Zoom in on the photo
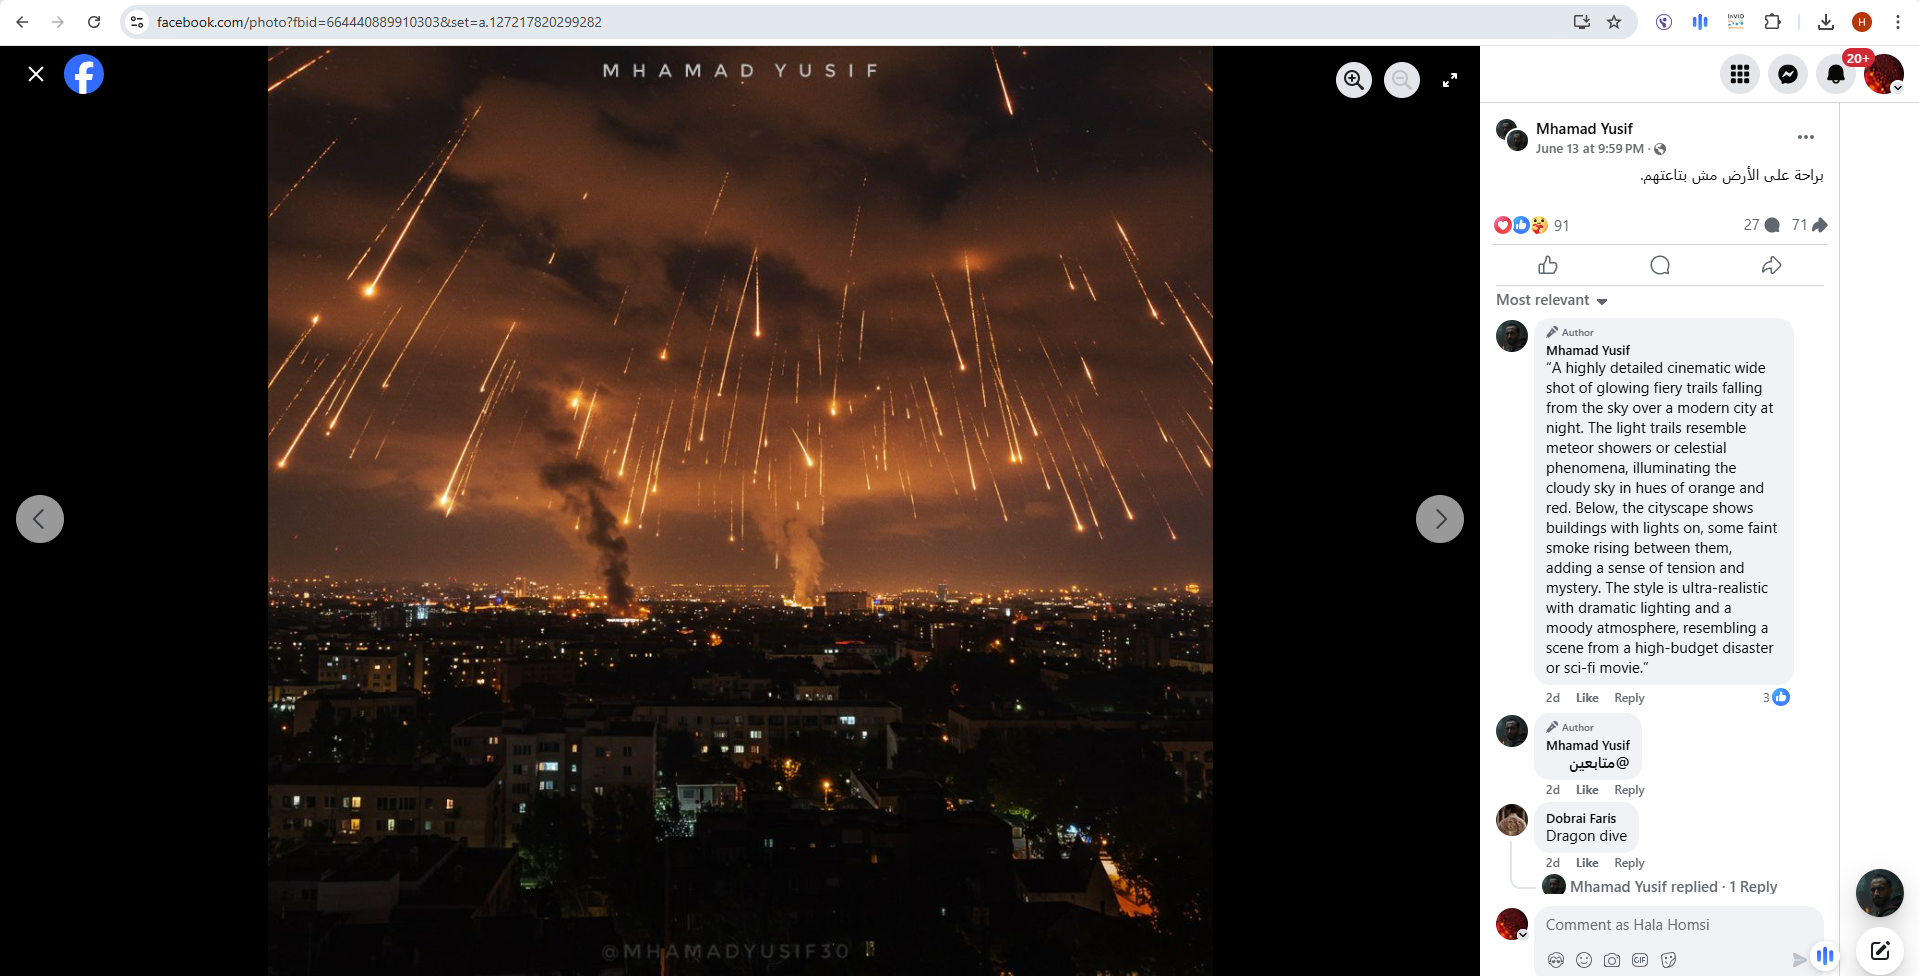The image size is (1919, 976). 1354,80
